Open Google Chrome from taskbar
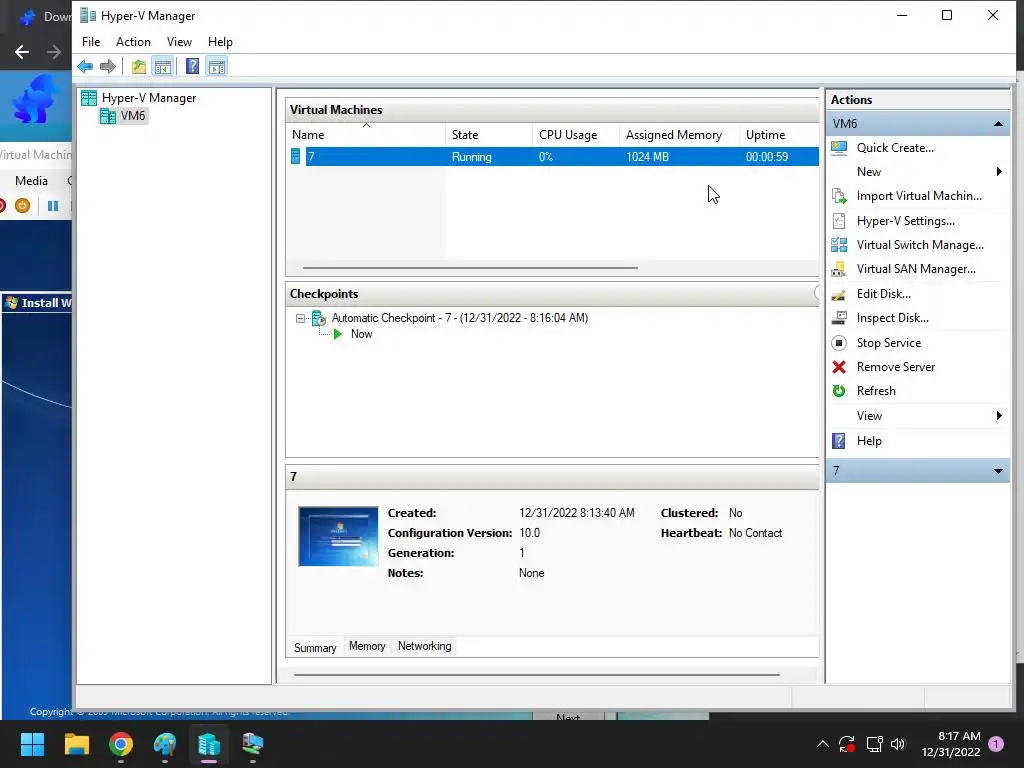This screenshot has height=768, width=1024. tap(121, 744)
